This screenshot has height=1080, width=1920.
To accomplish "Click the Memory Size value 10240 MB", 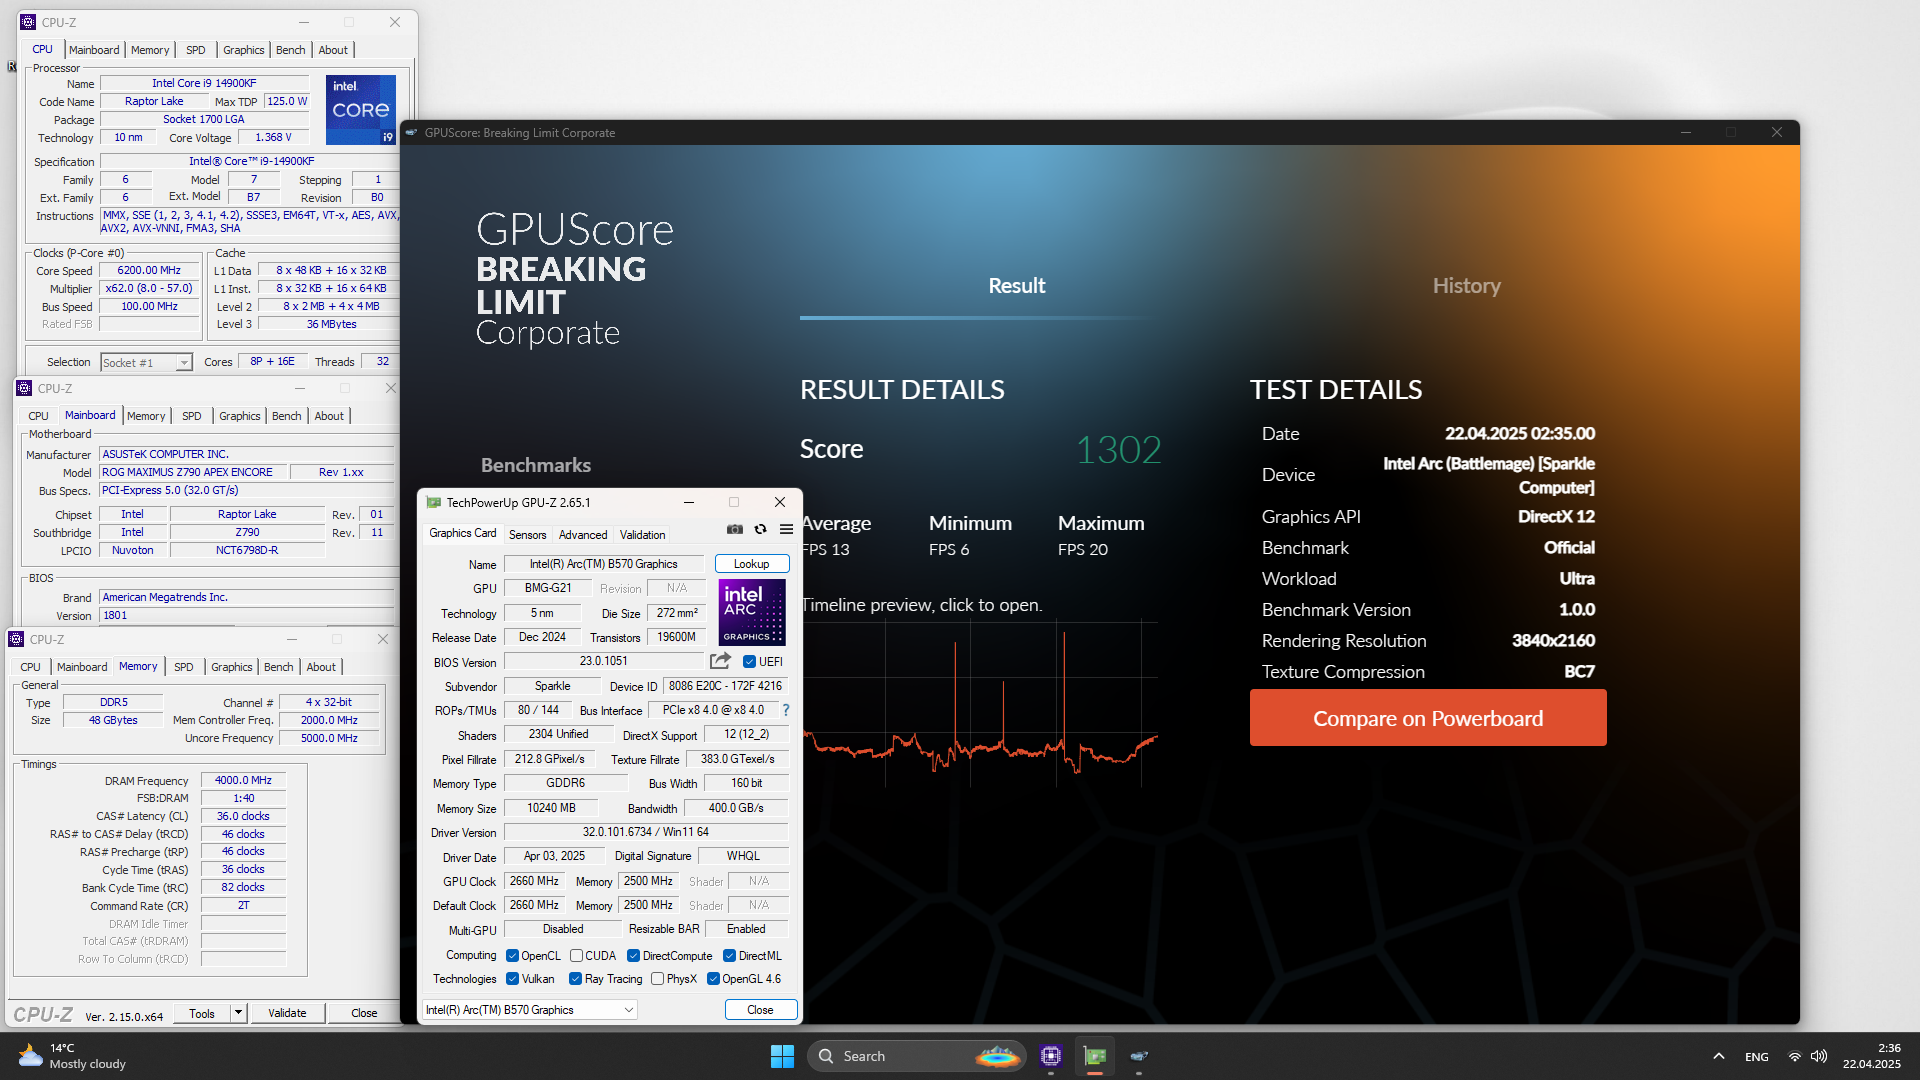I will (551, 808).
